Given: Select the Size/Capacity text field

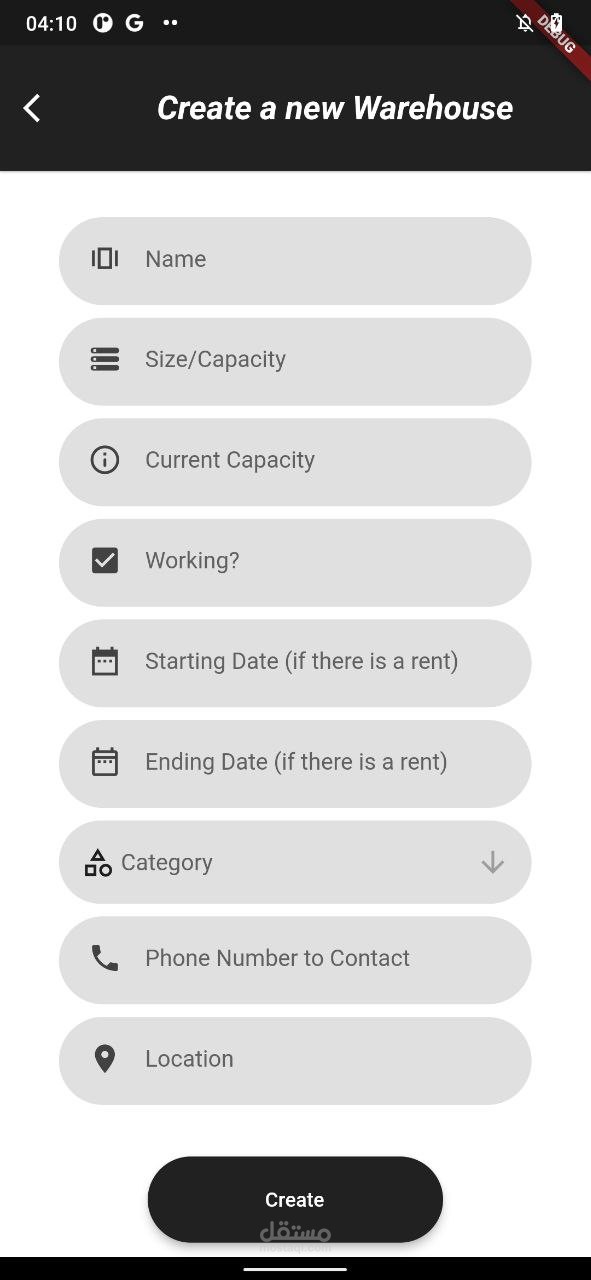Looking at the screenshot, I should 295,362.
